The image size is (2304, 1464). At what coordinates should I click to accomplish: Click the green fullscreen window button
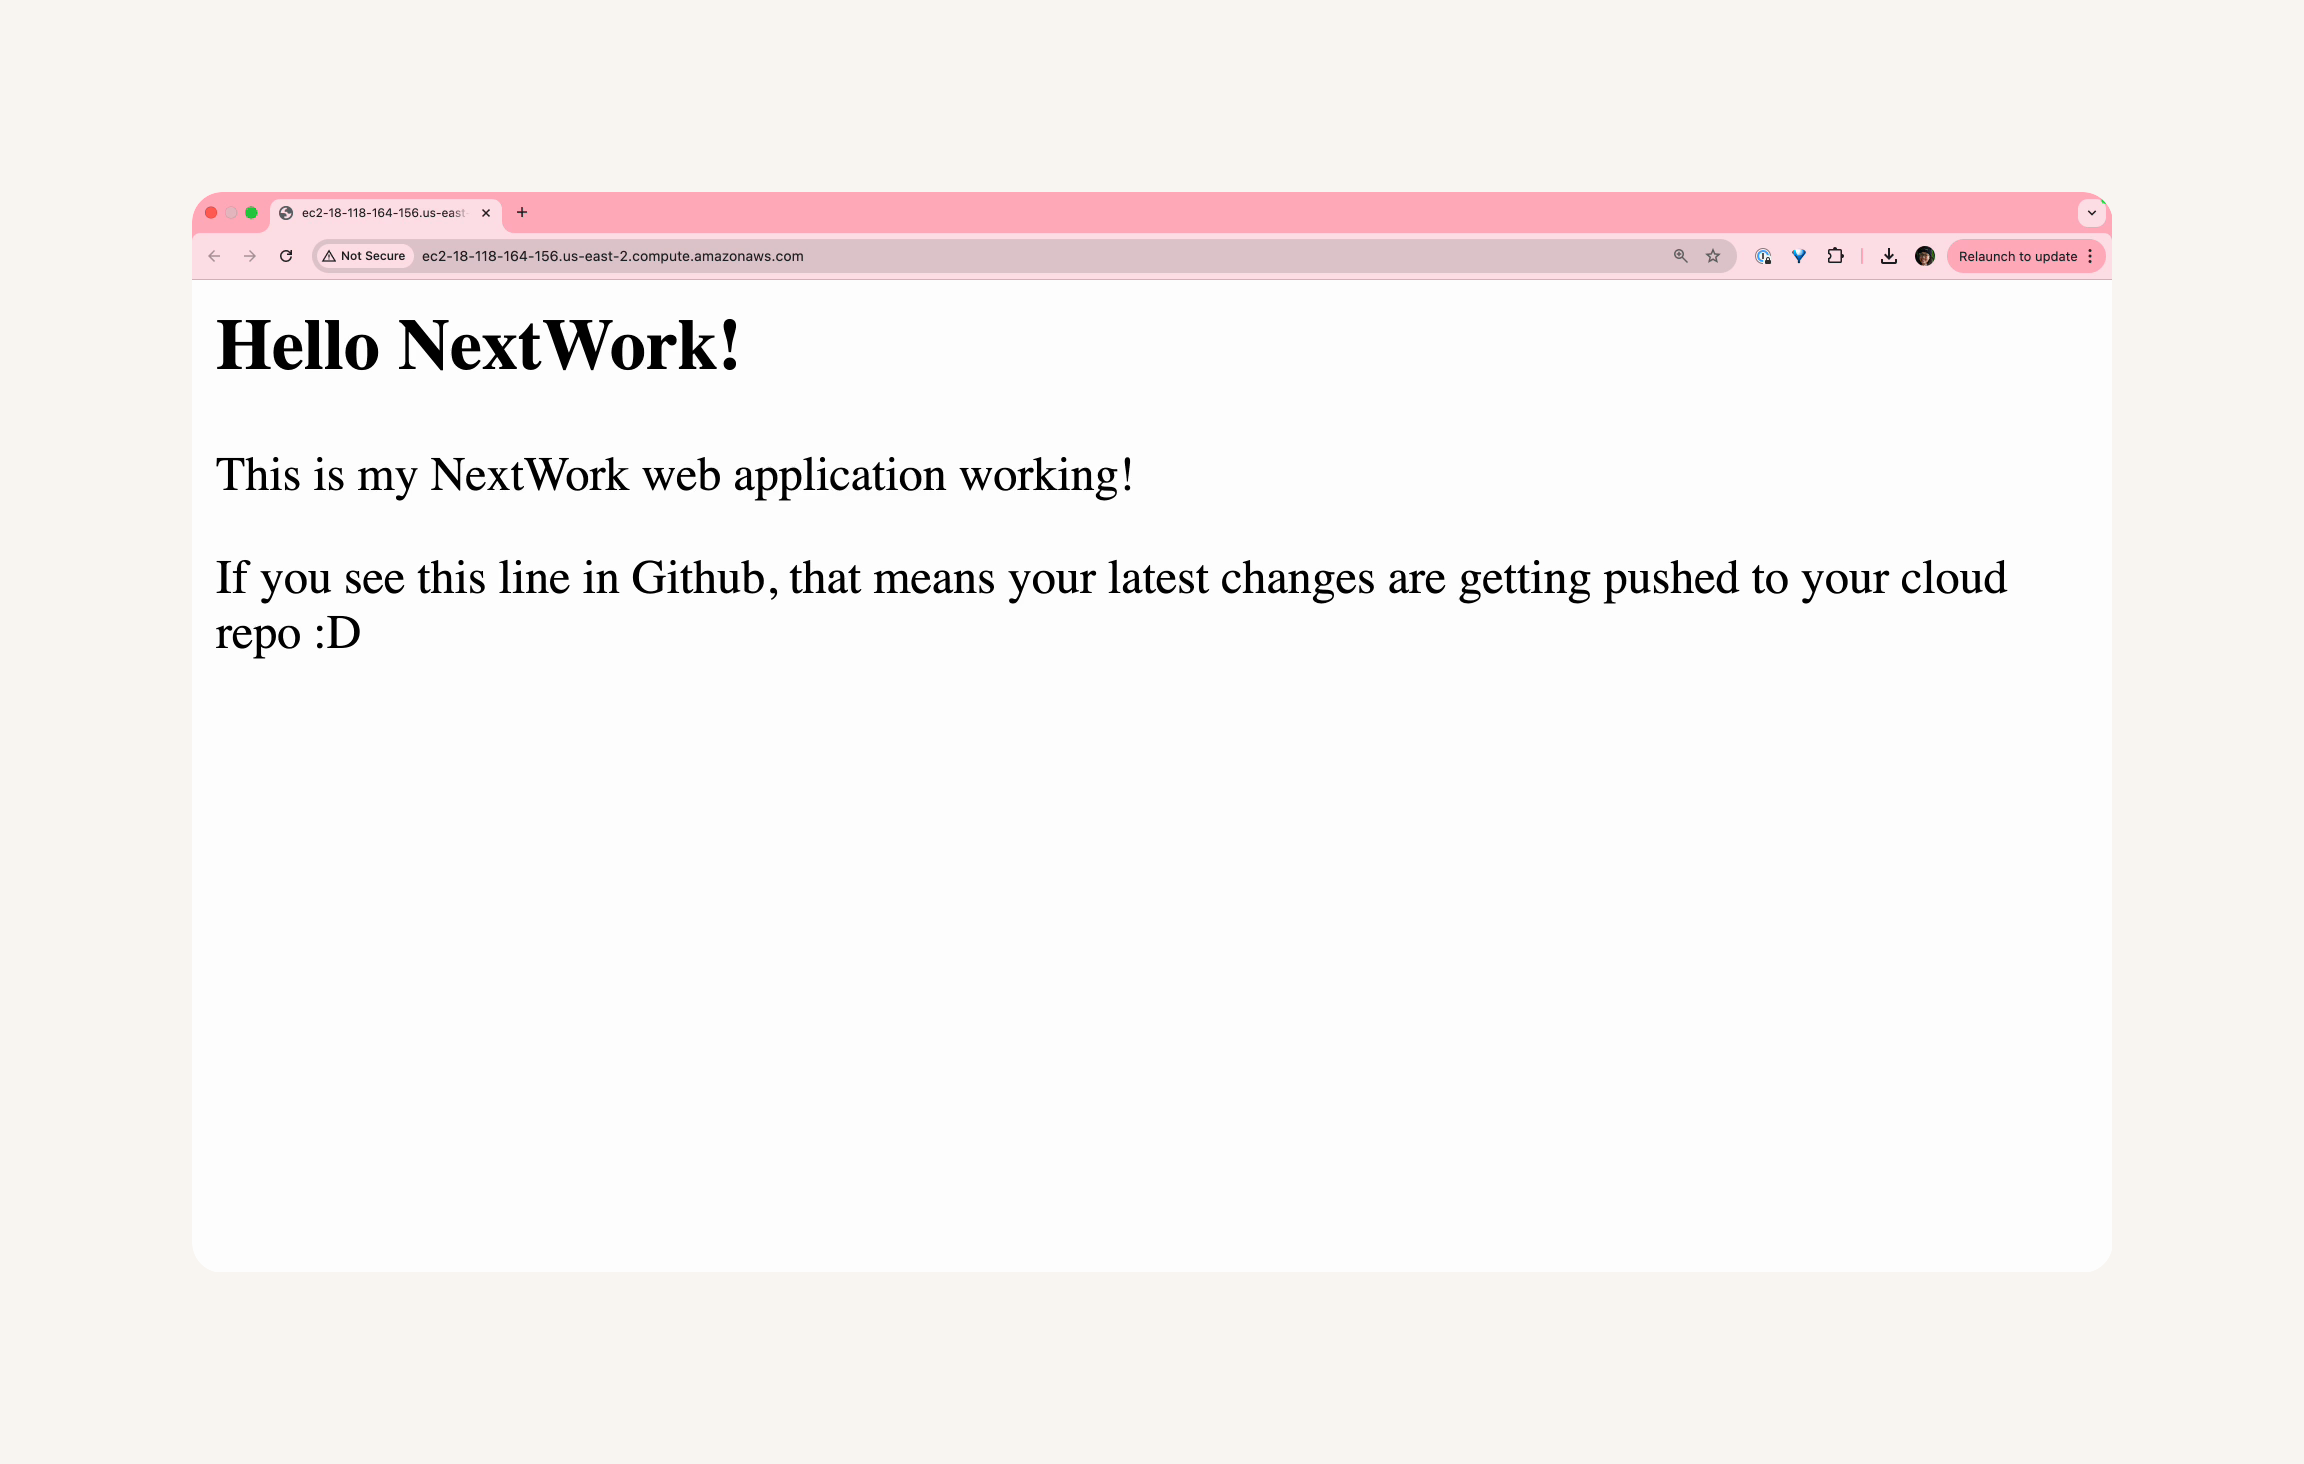tap(251, 213)
